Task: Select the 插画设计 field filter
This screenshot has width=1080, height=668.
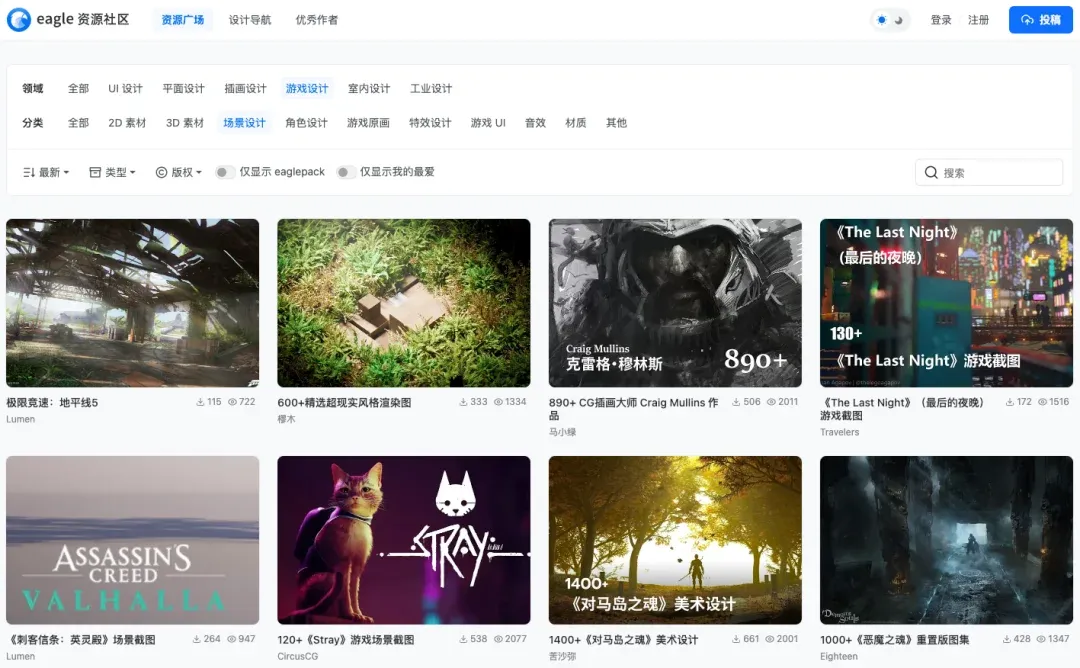Action: click(245, 88)
